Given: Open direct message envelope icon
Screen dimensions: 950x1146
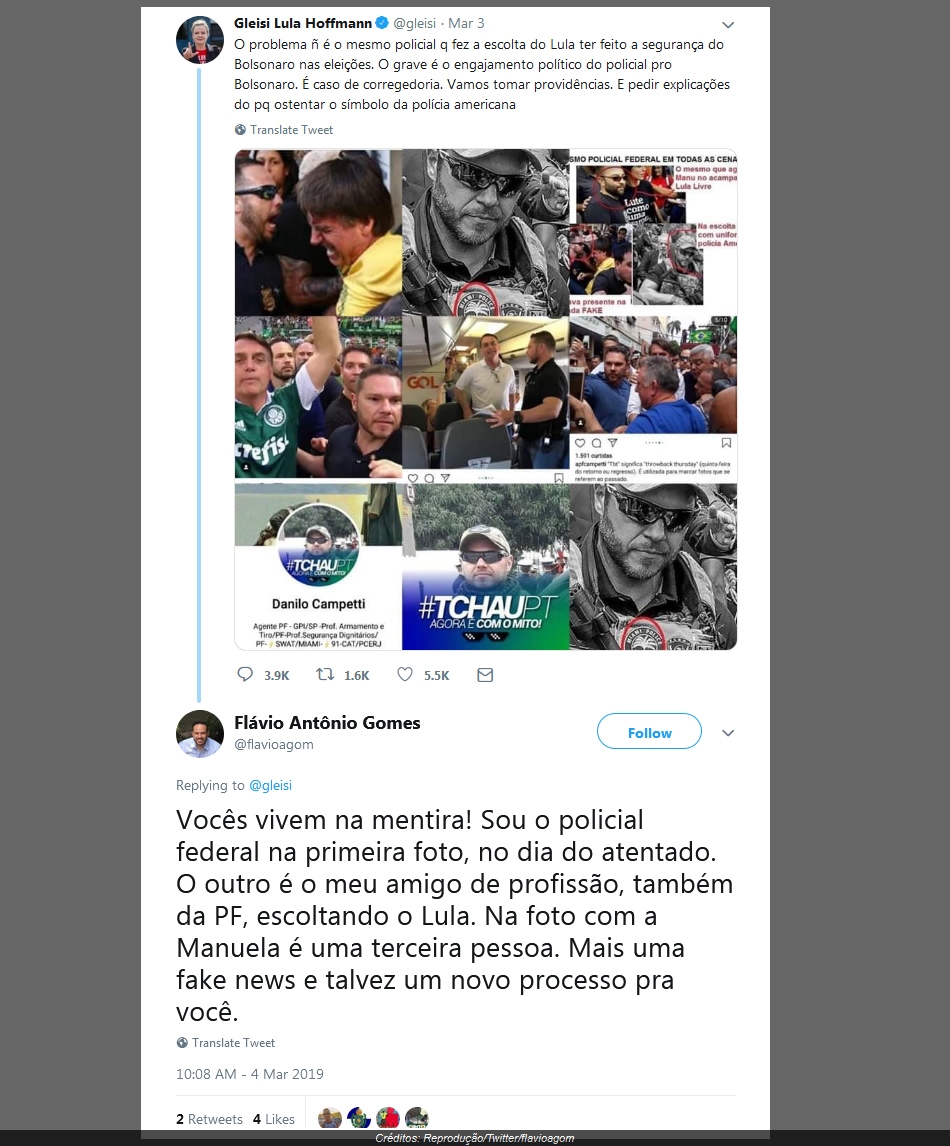Looking at the screenshot, I should click(485, 675).
